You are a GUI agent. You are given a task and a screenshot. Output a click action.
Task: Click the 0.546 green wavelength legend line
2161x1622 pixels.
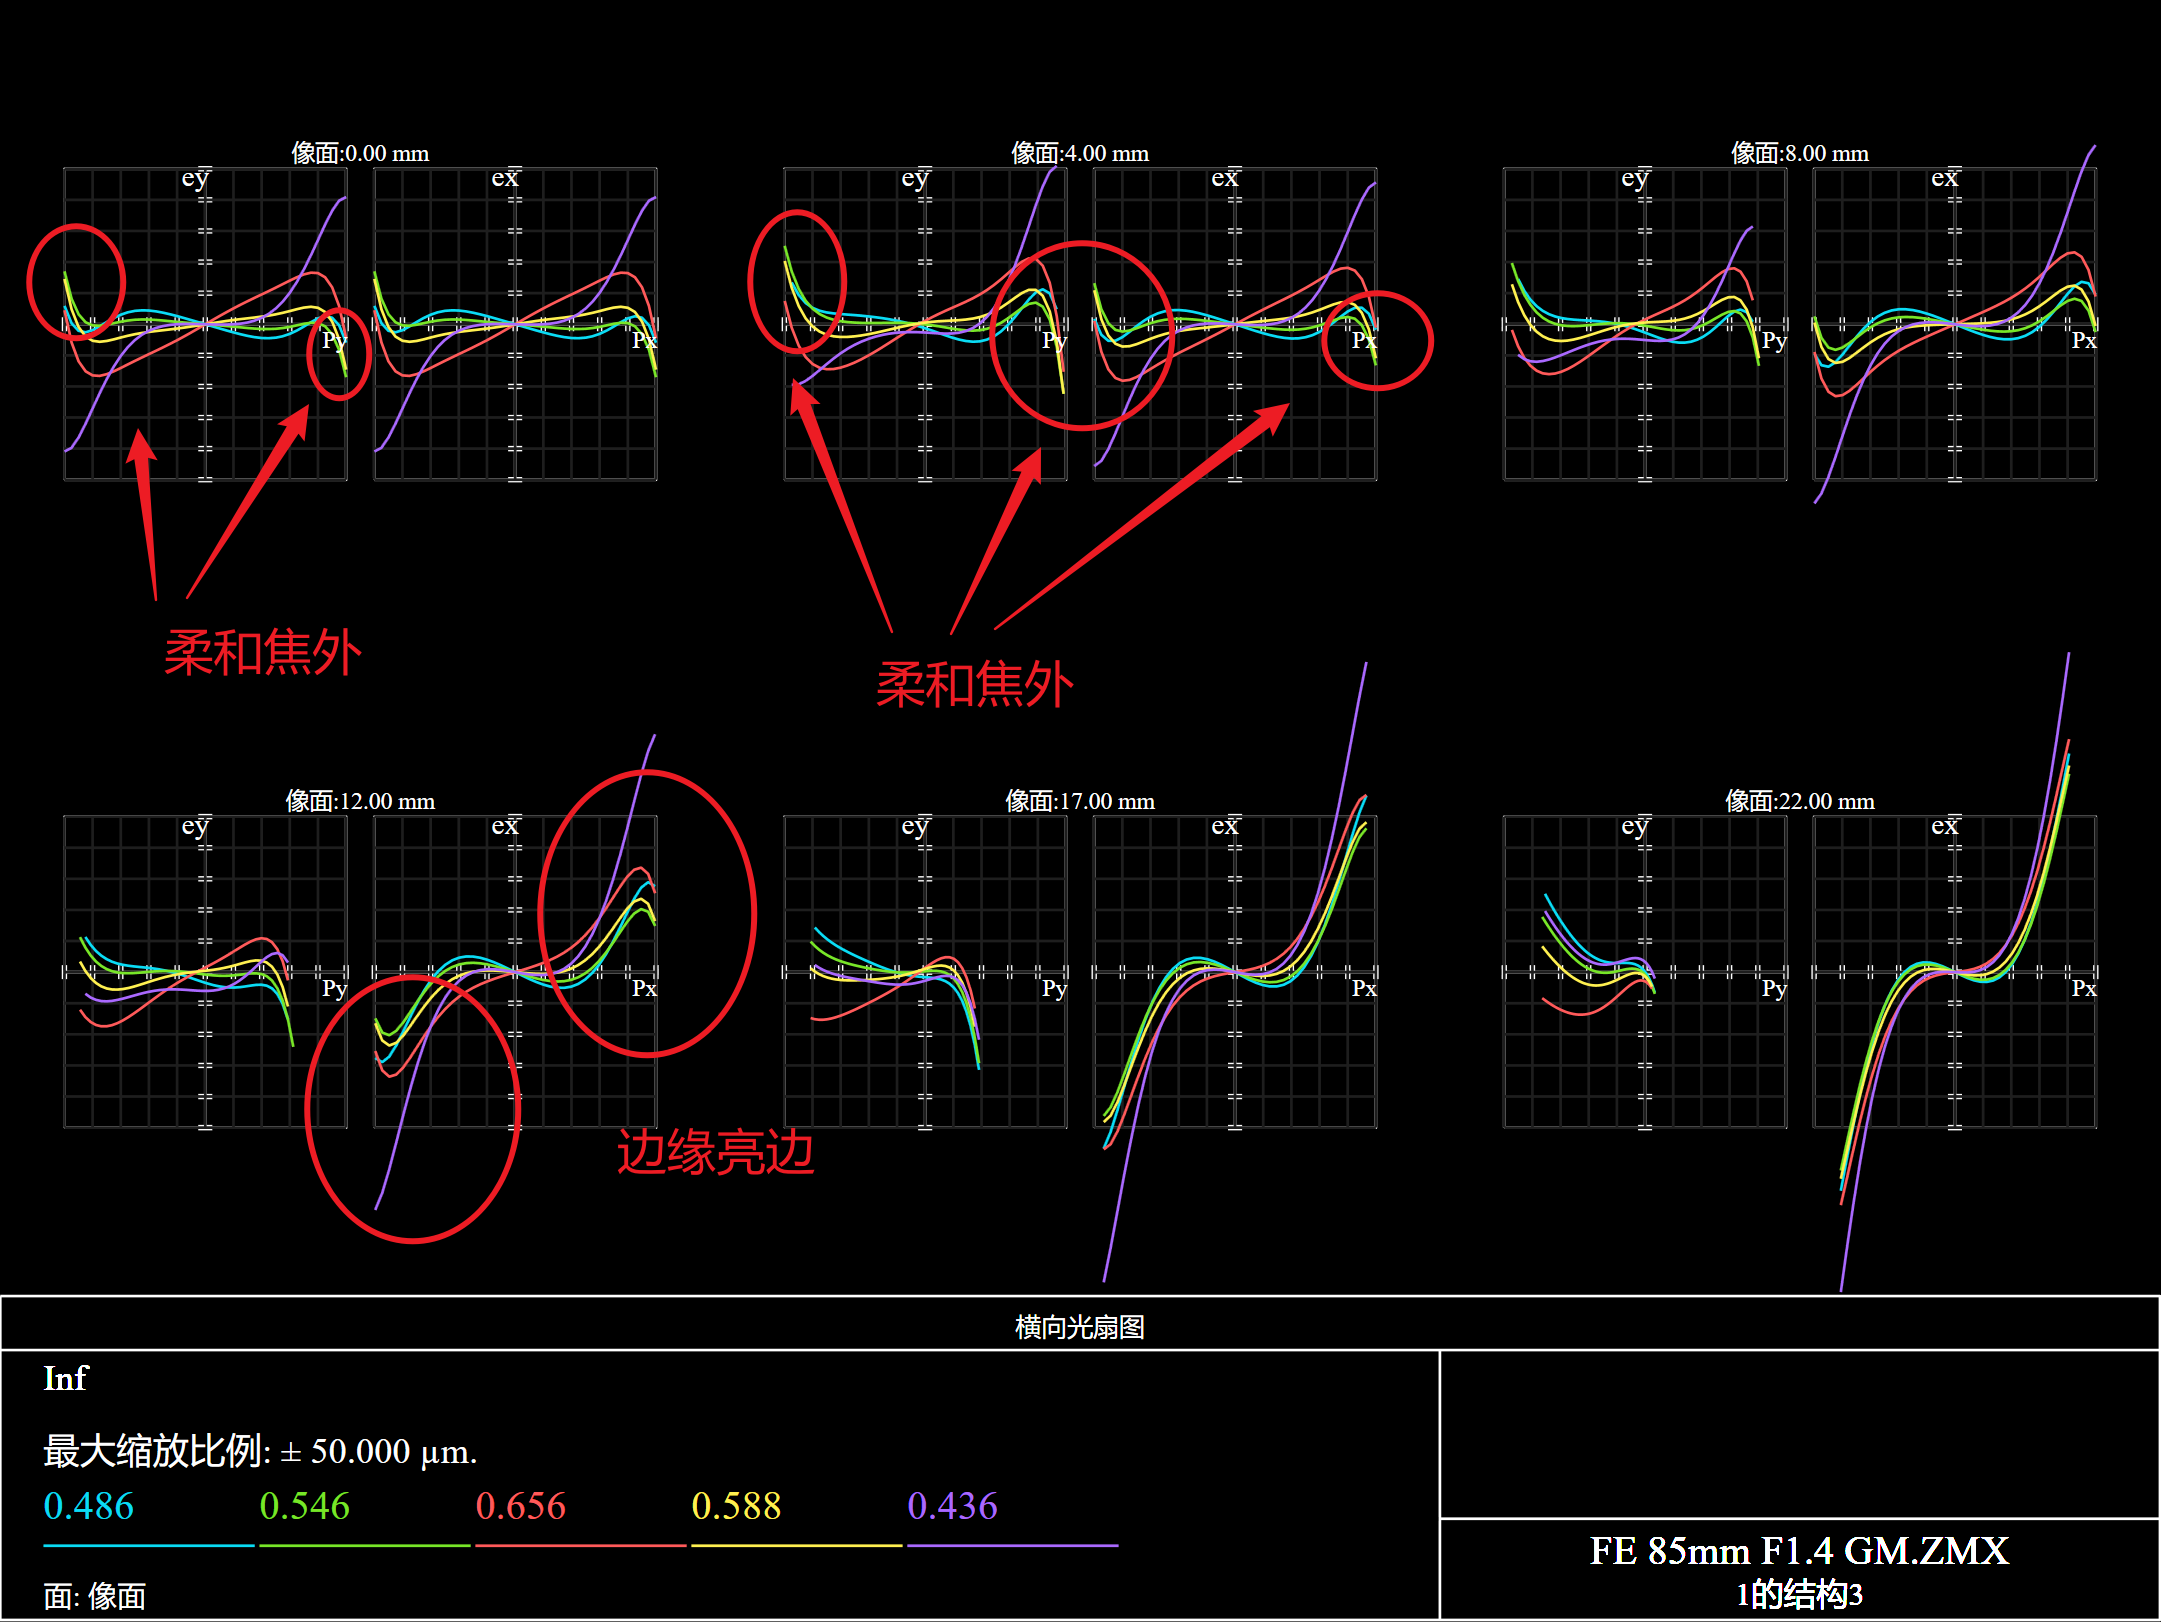coord(364,1545)
